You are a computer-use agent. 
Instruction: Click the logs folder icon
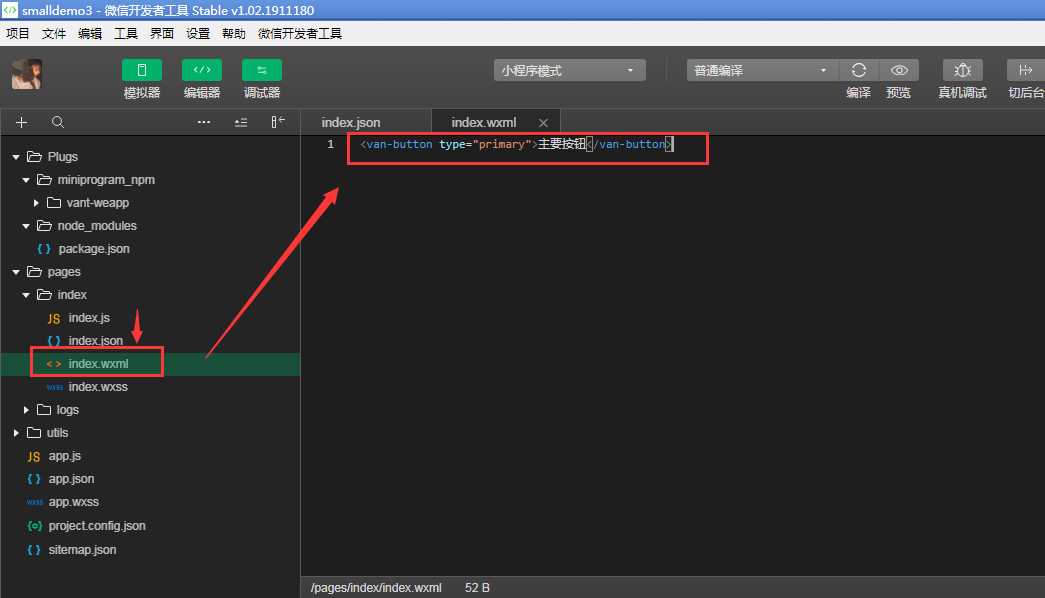pos(44,409)
